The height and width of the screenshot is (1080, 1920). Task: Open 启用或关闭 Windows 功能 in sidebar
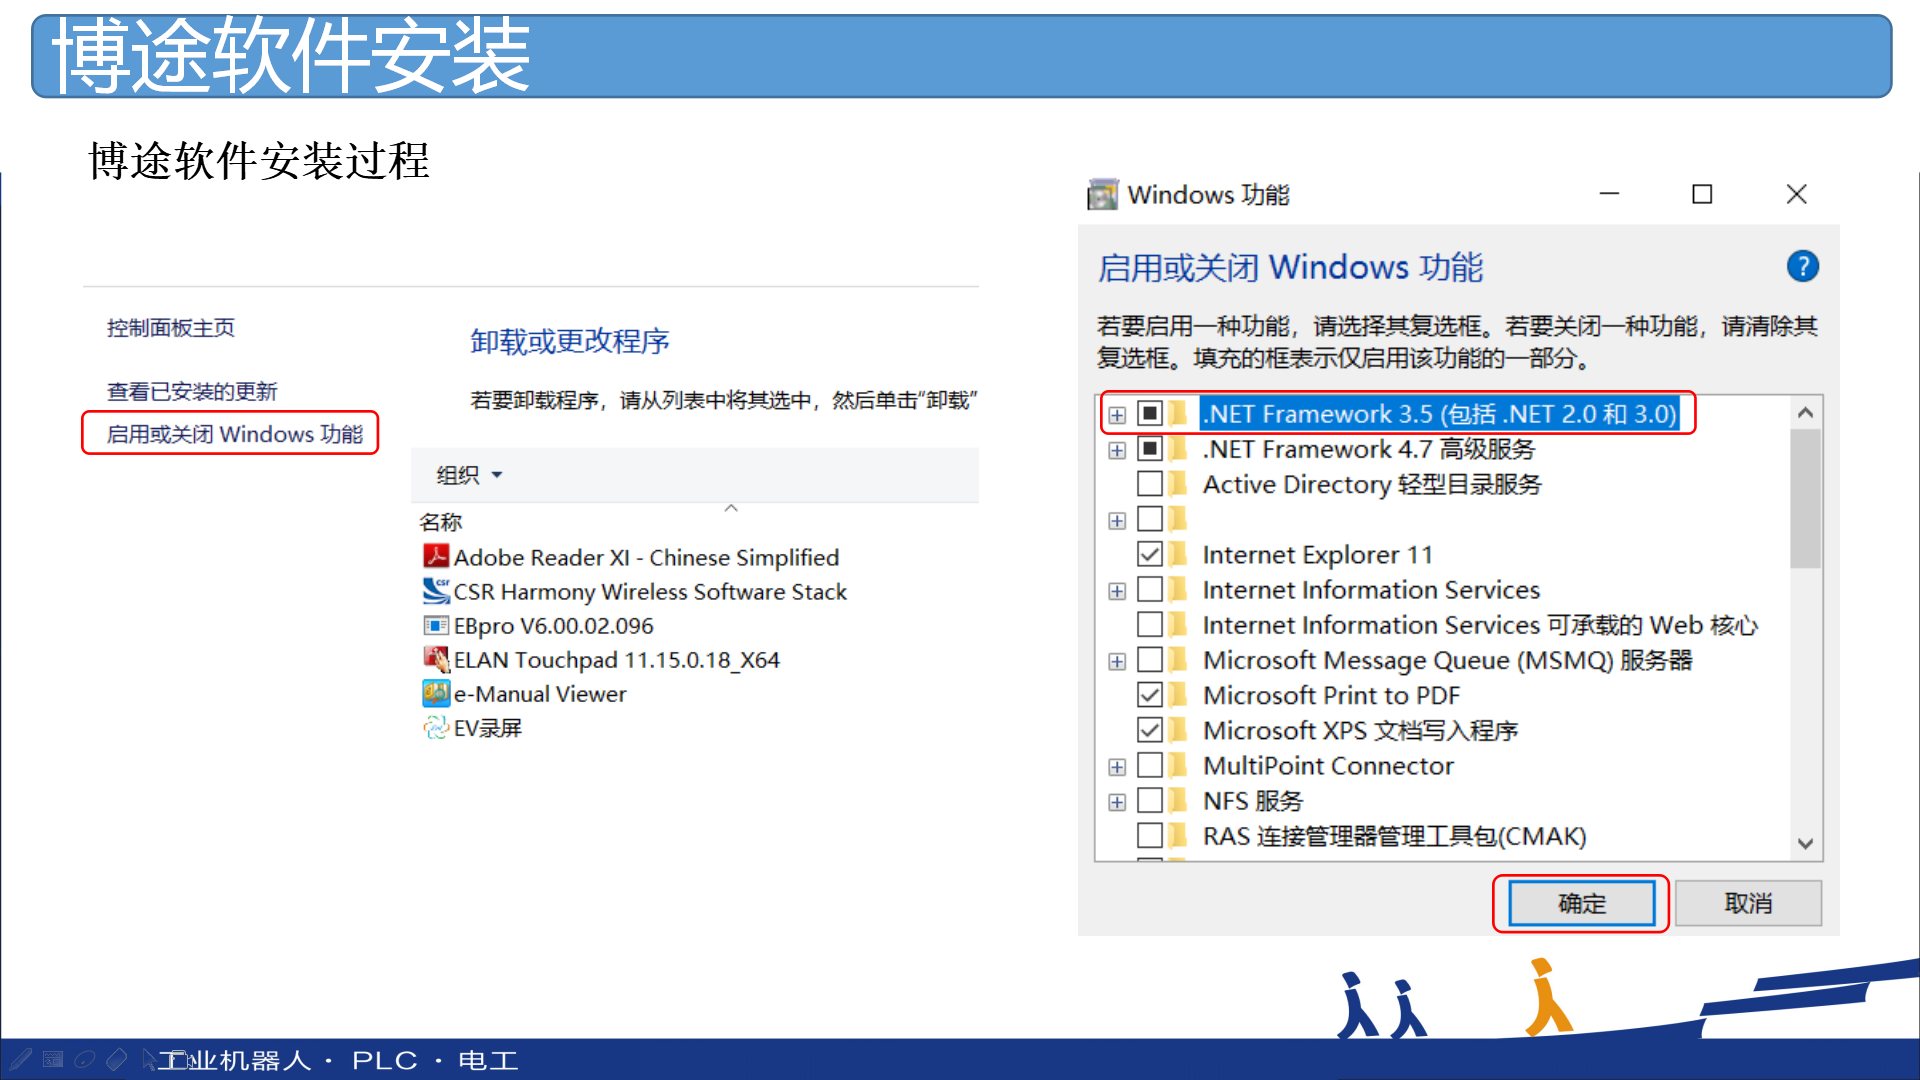pyautogui.click(x=235, y=434)
